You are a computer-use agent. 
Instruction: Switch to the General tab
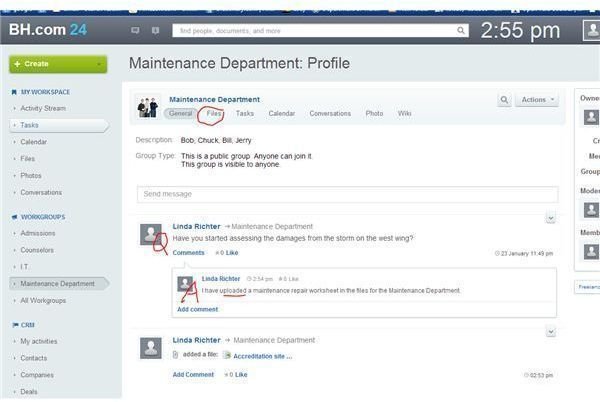click(181, 113)
